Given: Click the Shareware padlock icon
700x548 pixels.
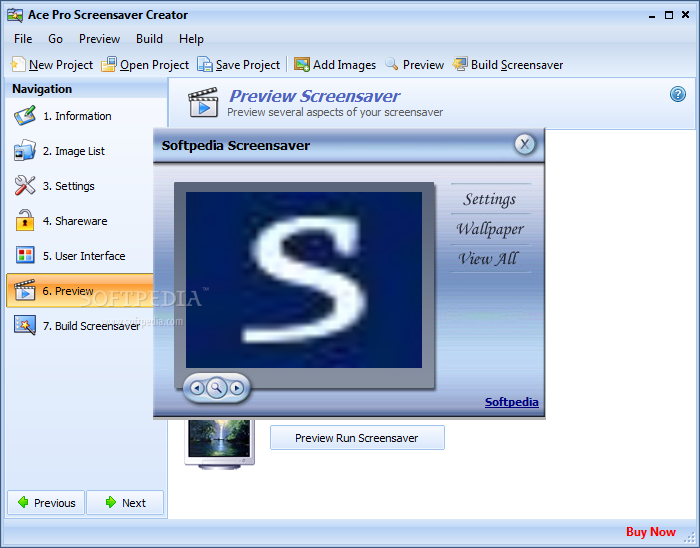Looking at the screenshot, I should click(x=25, y=220).
